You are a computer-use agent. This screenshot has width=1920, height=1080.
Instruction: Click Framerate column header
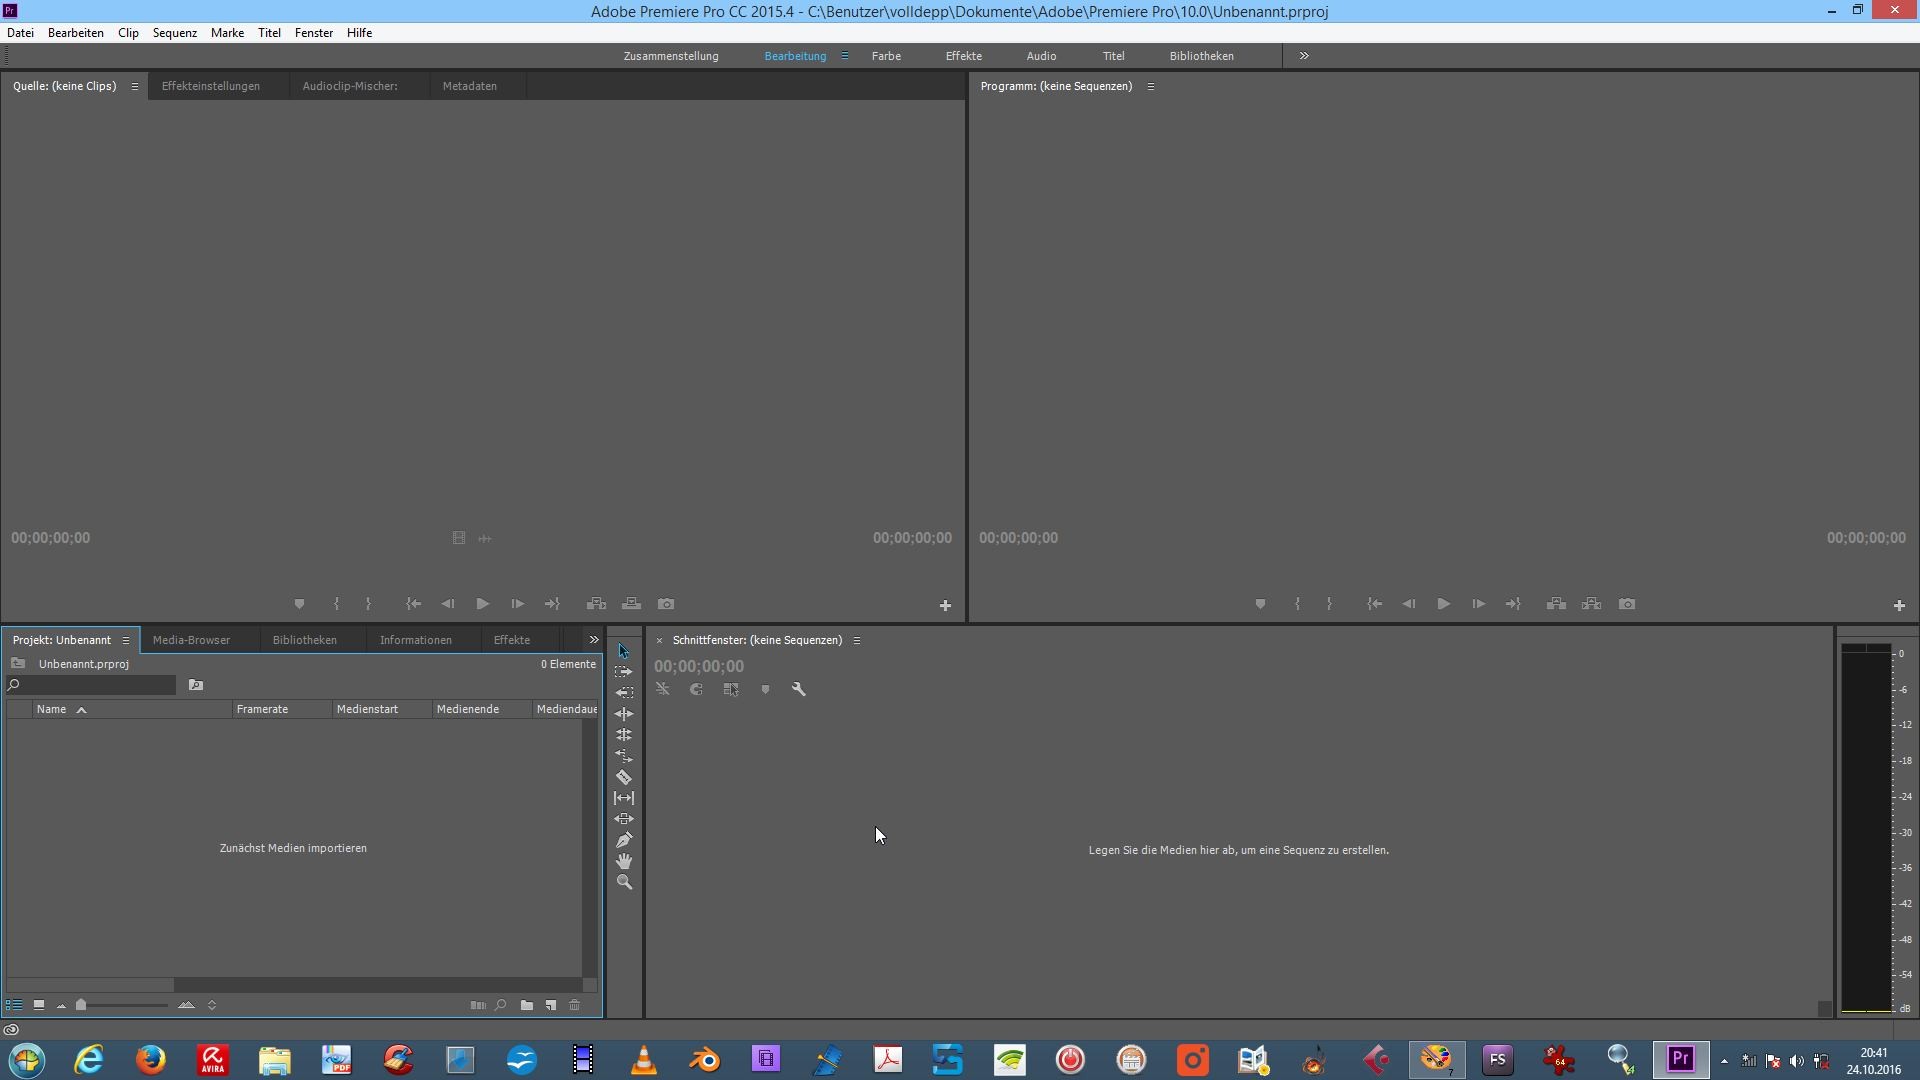click(282, 709)
